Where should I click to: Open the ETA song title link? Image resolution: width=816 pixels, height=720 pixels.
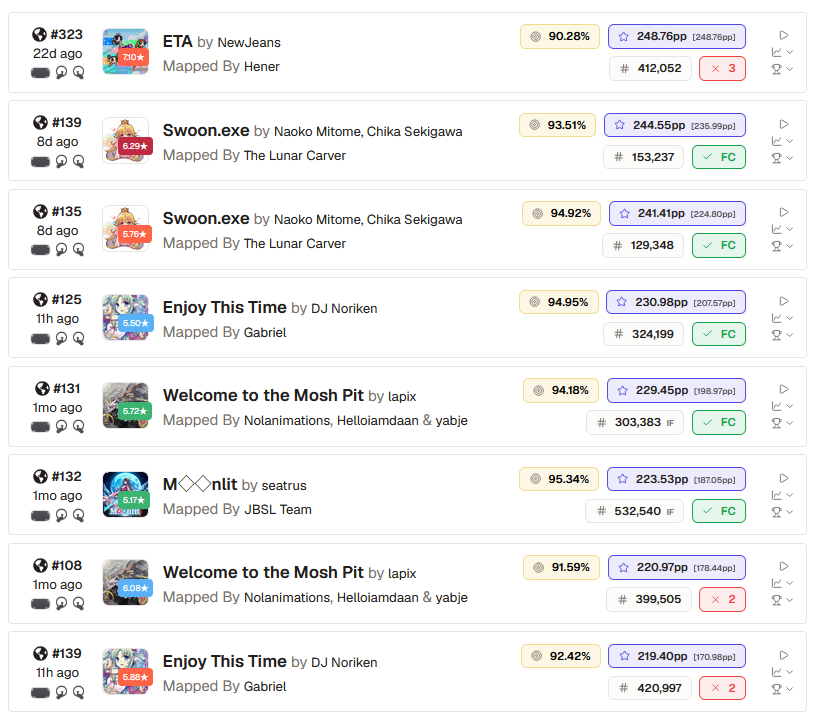click(x=177, y=42)
